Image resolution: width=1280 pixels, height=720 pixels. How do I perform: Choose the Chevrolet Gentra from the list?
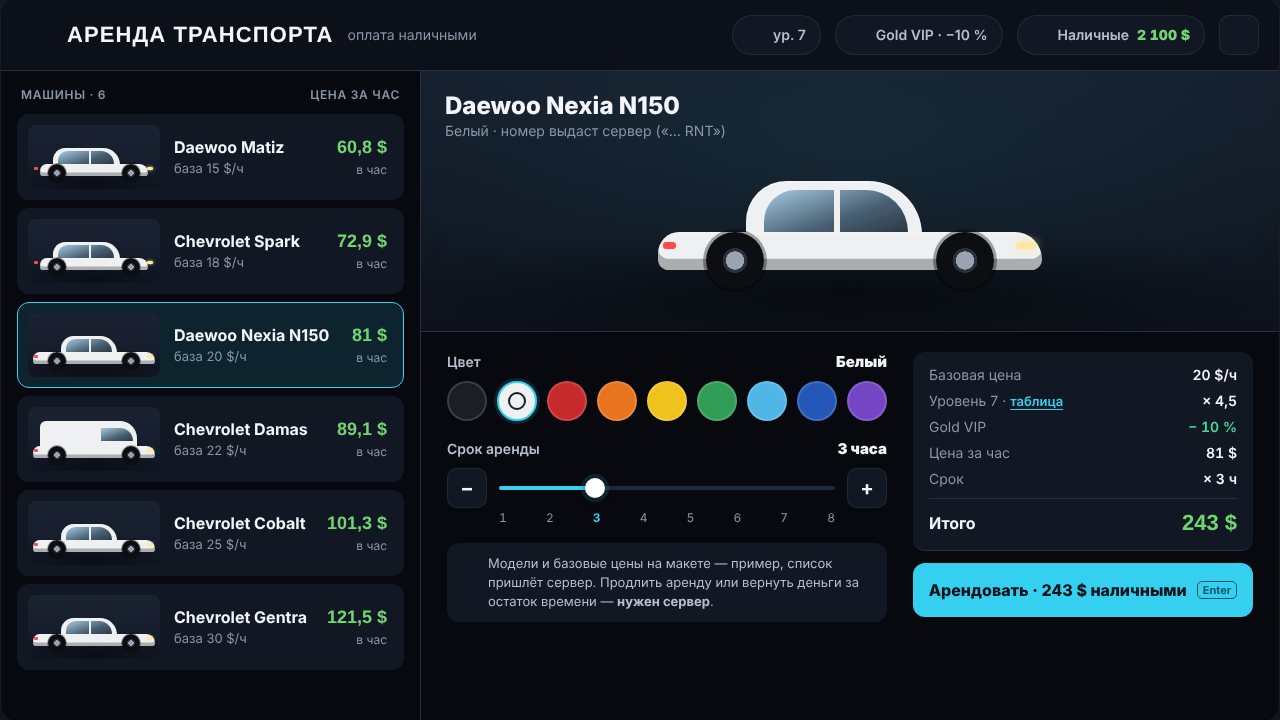(210, 627)
